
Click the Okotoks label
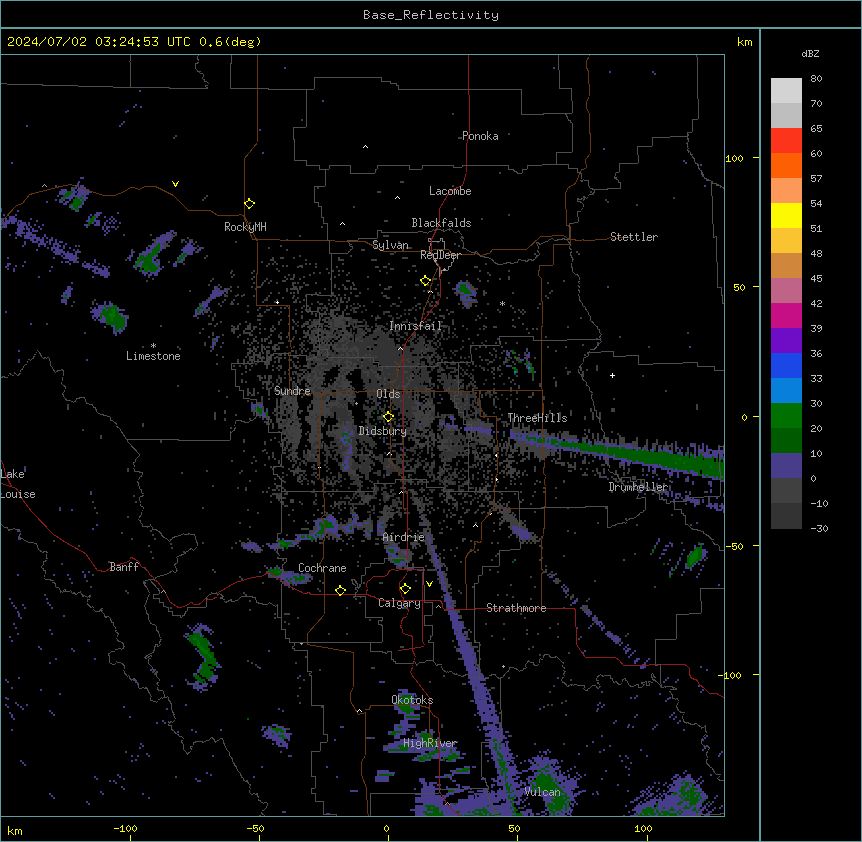click(412, 700)
